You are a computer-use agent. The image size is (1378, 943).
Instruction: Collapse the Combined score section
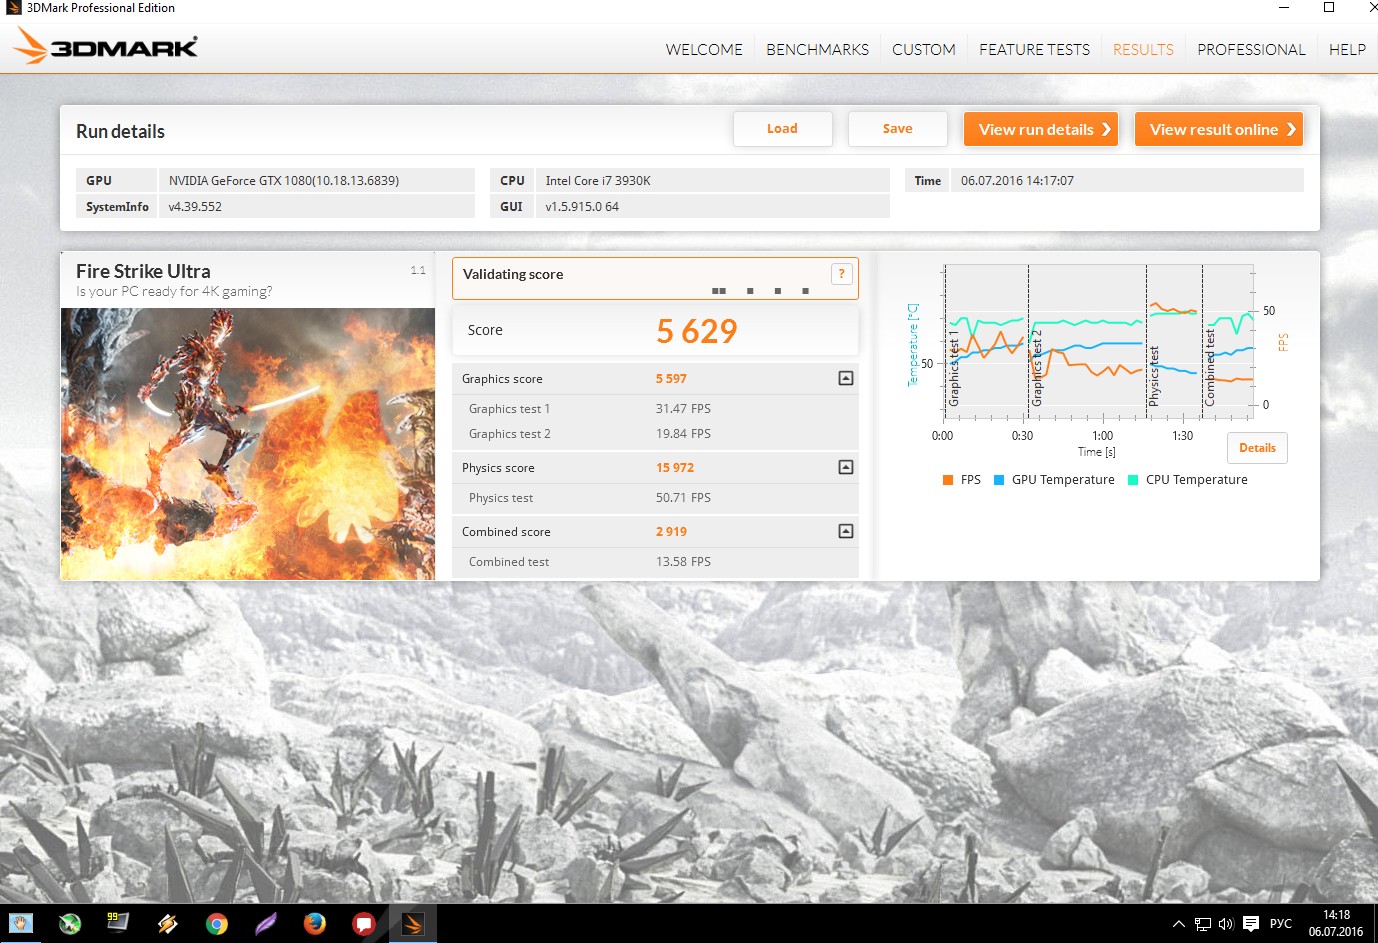click(846, 531)
